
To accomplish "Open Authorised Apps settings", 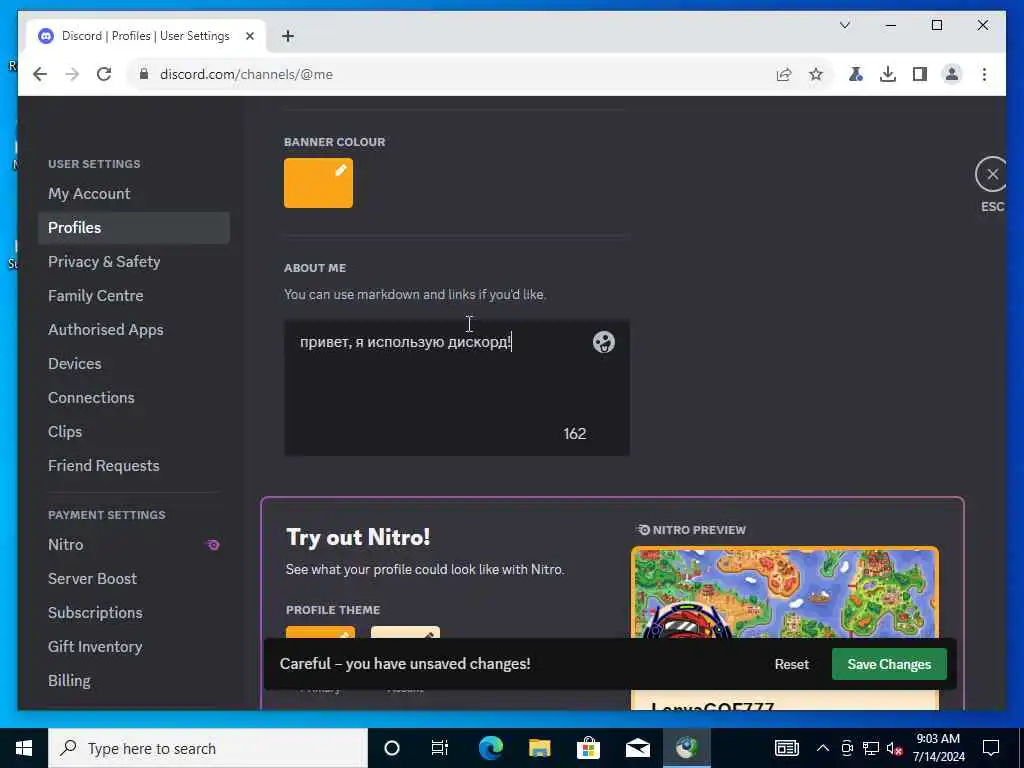I will pyautogui.click(x=134, y=330).
